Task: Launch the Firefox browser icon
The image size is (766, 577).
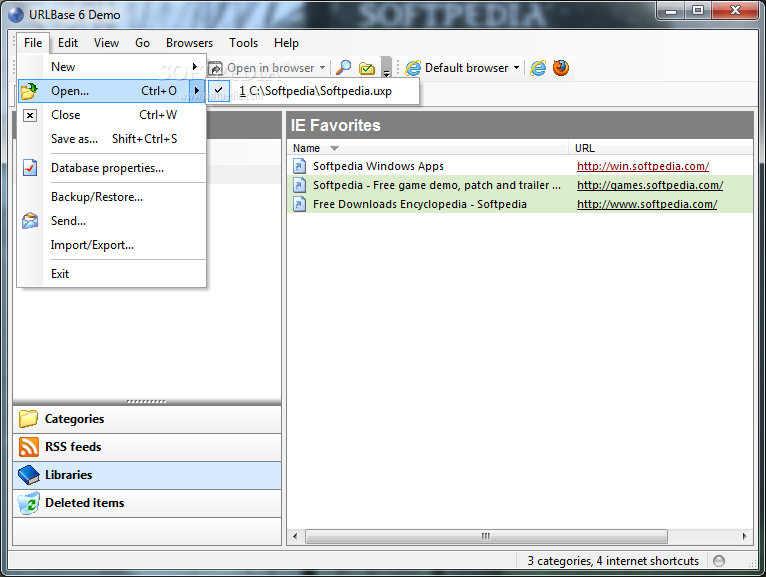Action: click(561, 67)
